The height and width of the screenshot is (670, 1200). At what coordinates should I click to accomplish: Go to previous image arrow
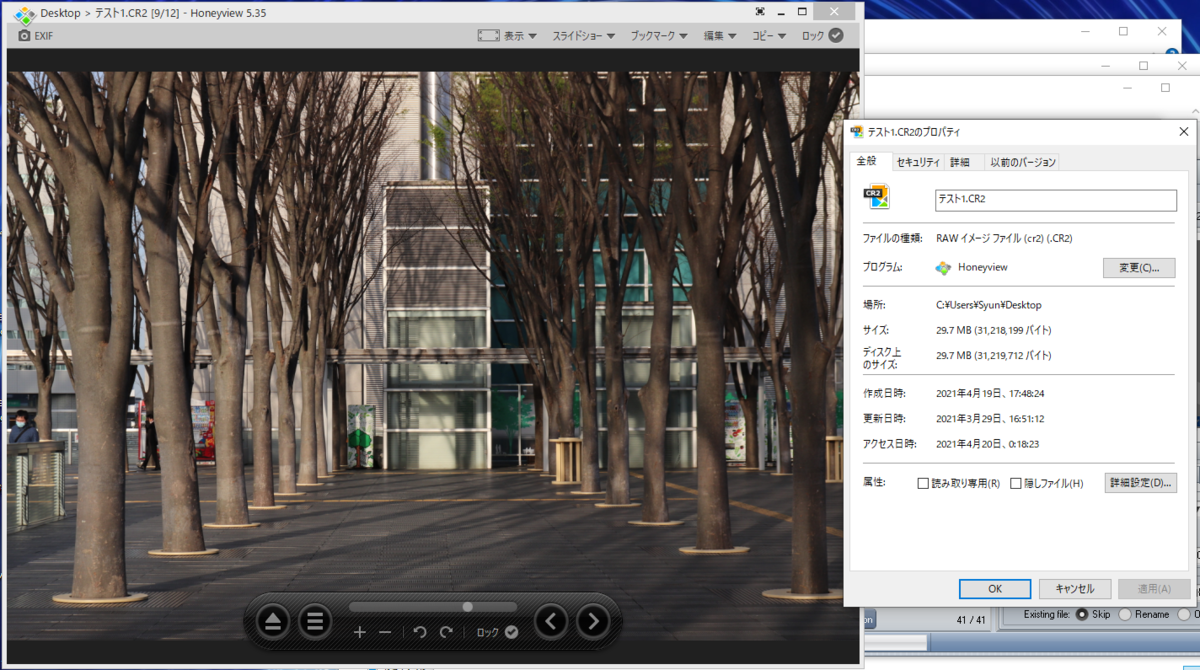click(x=551, y=621)
